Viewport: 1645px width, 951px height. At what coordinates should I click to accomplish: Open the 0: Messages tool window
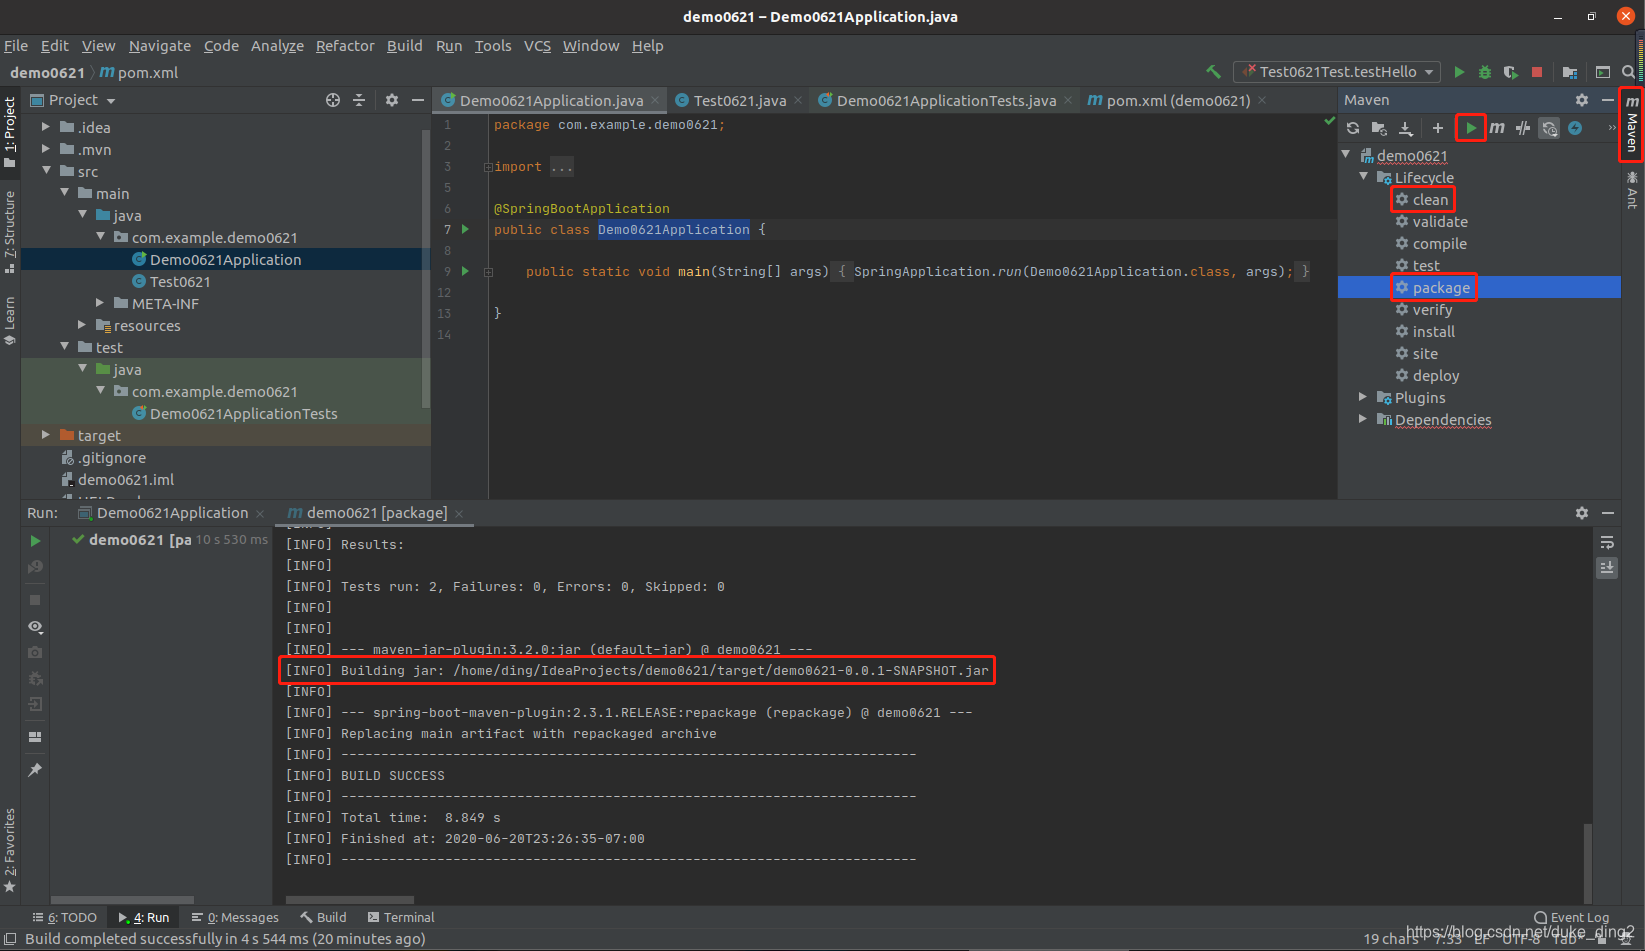pyautogui.click(x=236, y=917)
